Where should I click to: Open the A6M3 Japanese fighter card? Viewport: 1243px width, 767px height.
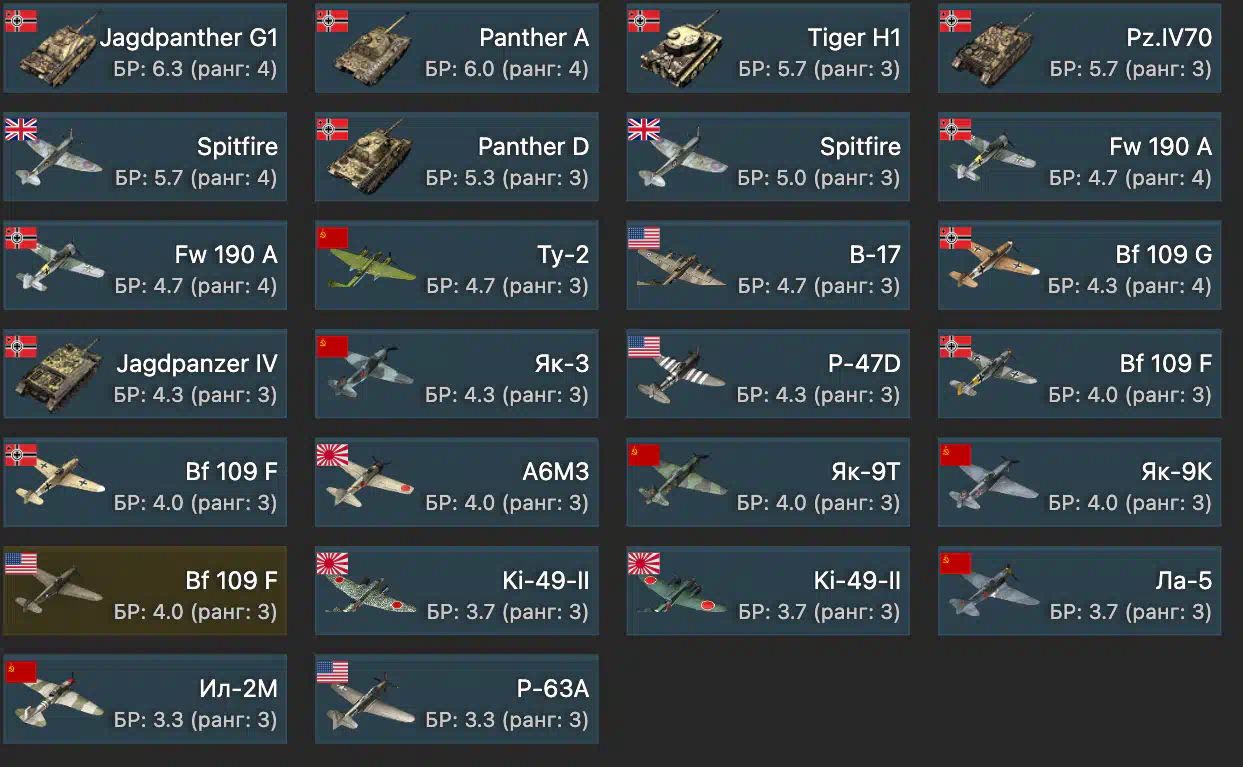[457, 482]
